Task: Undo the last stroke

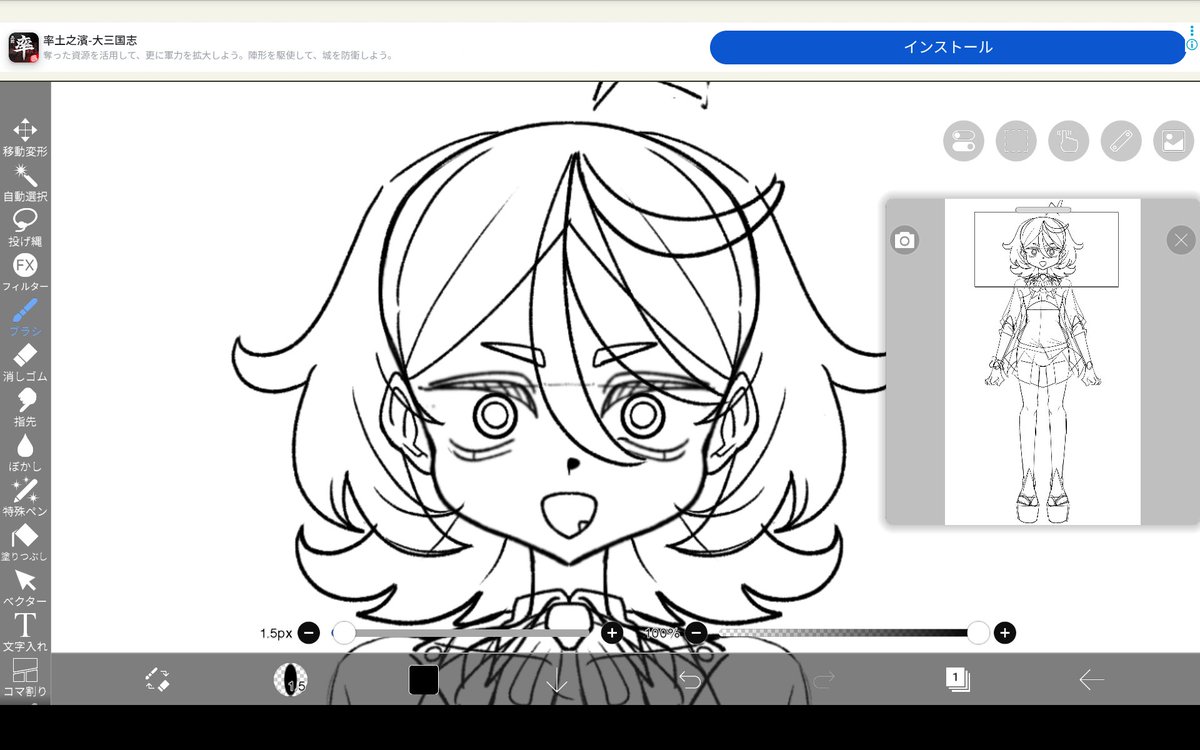Action: click(693, 679)
